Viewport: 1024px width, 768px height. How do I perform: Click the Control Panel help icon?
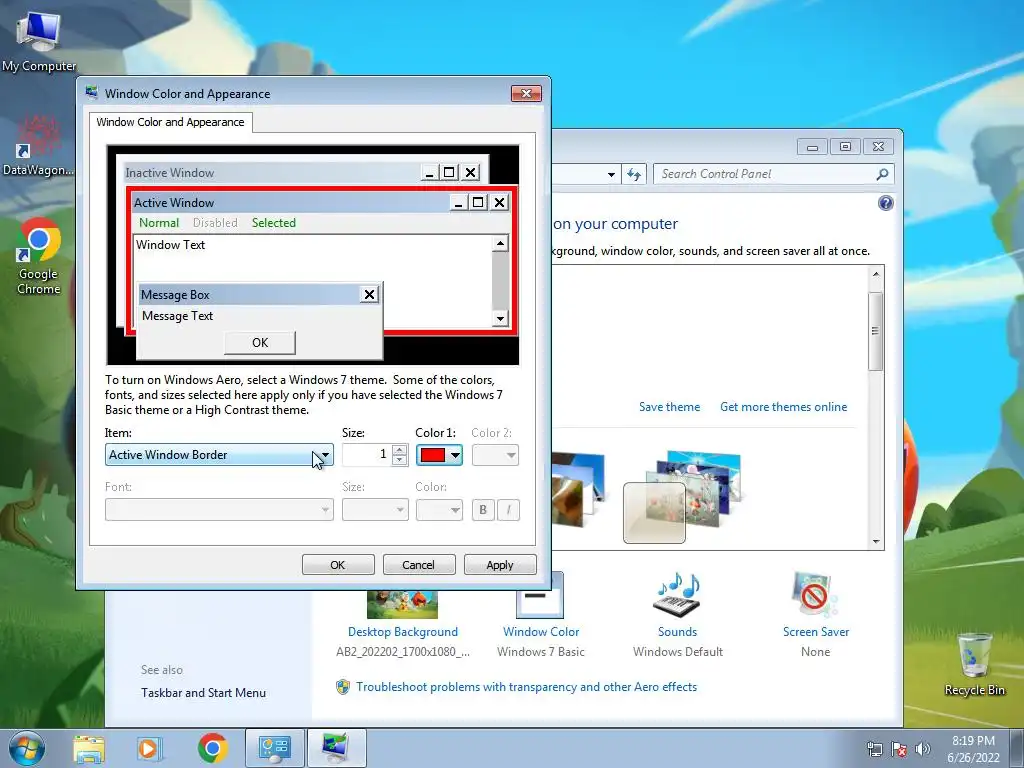[886, 203]
